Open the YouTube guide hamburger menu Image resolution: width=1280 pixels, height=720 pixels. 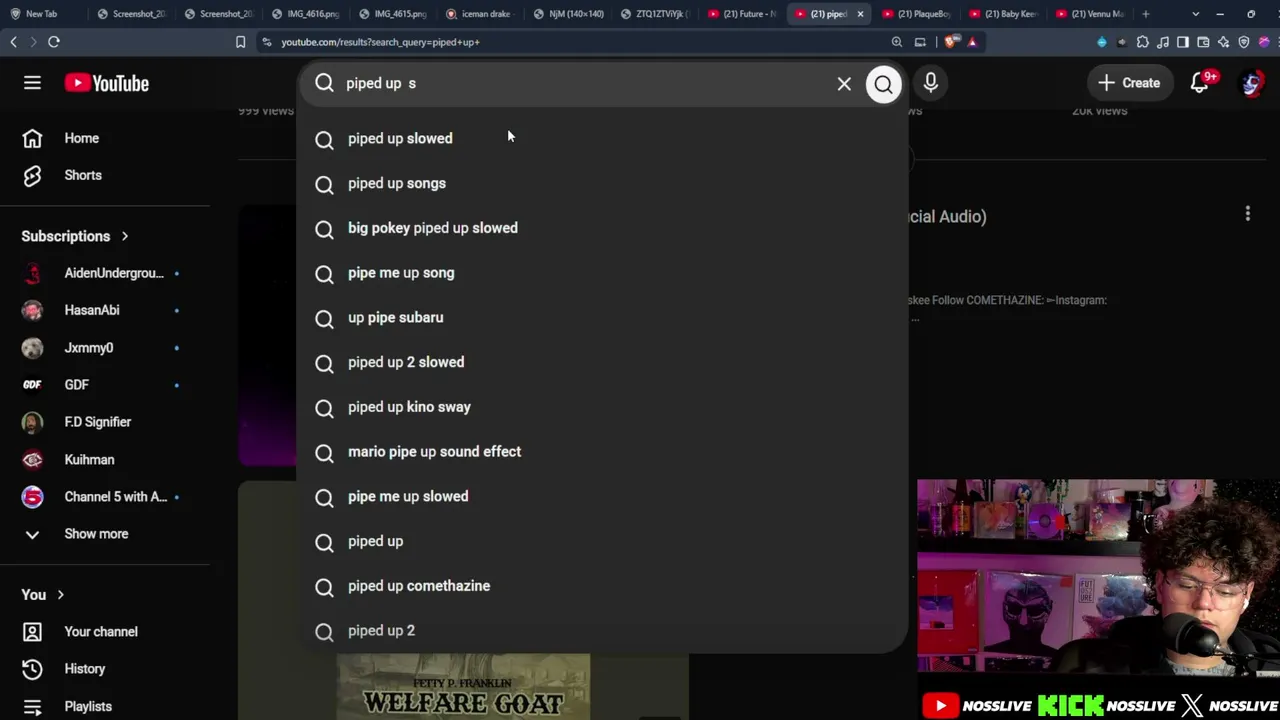32,83
